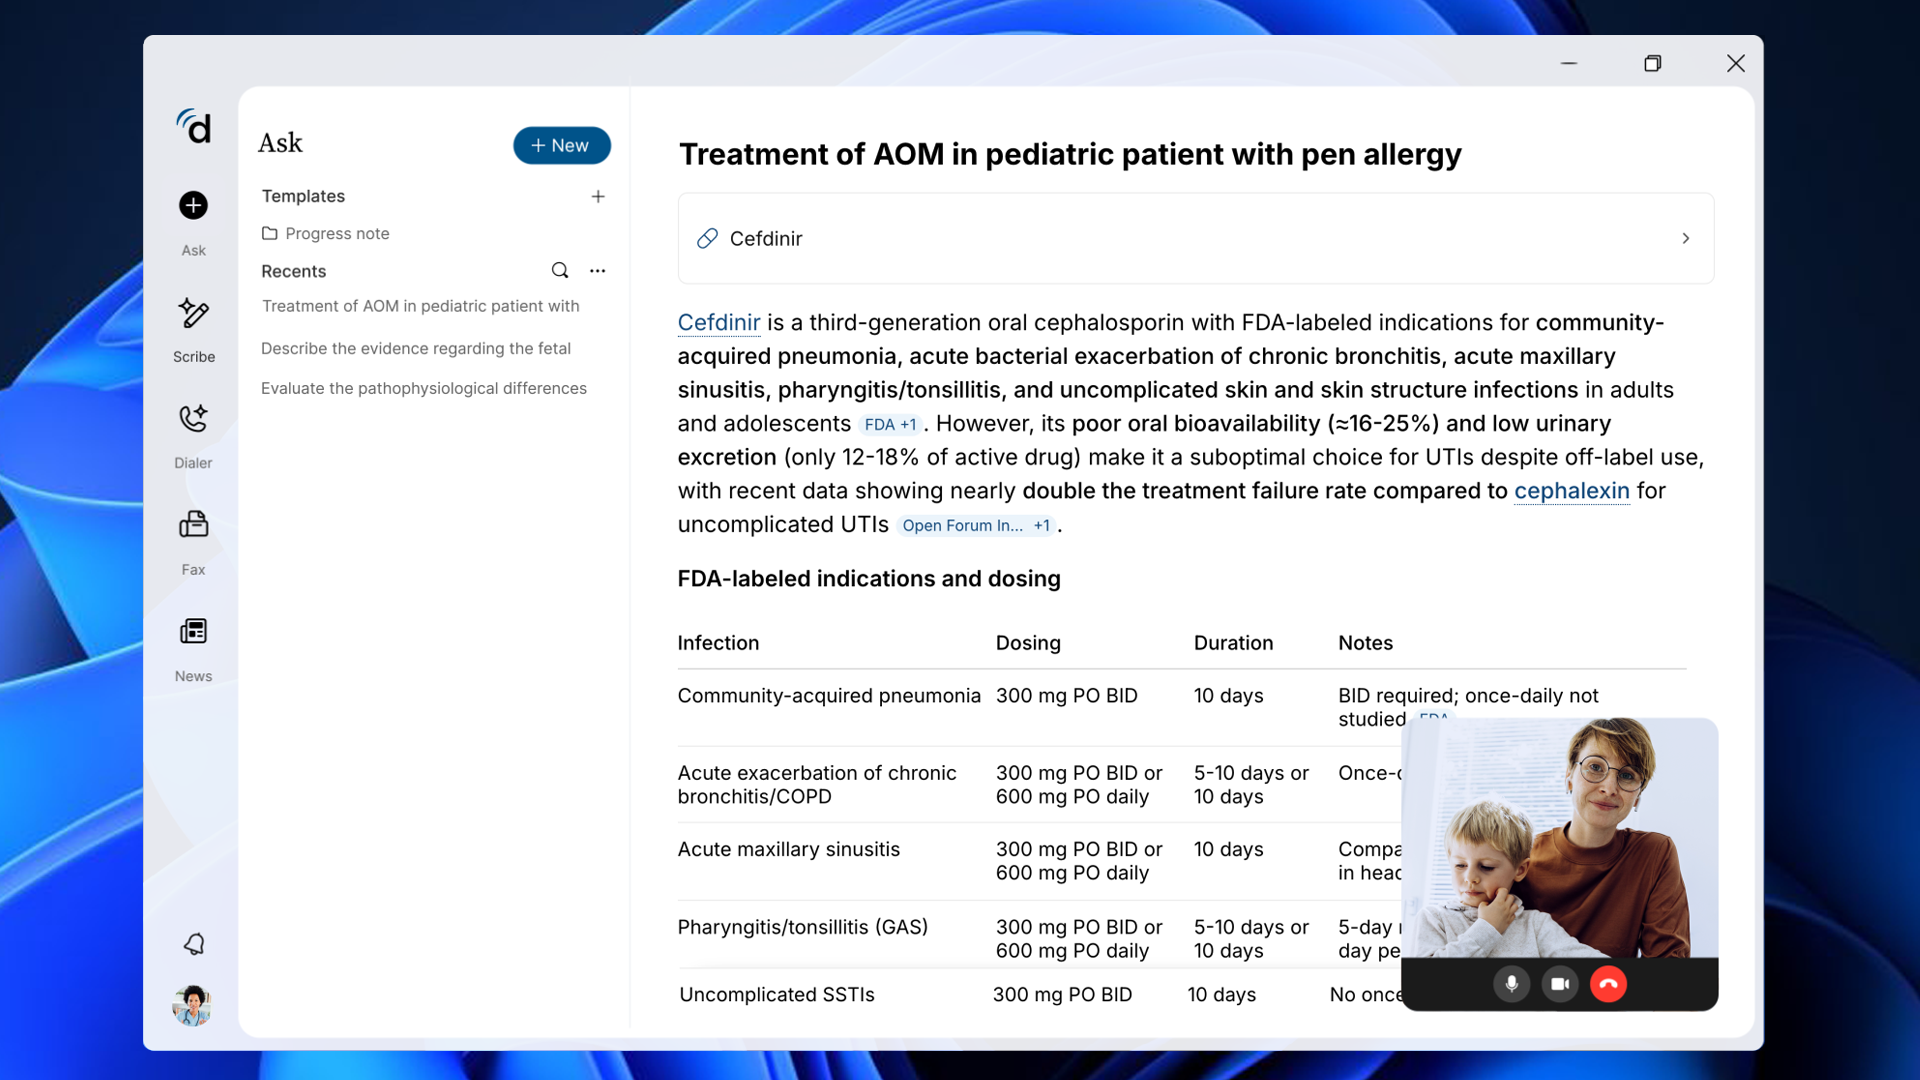This screenshot has height=1080, width=1920.
Task: Click the Templates section label
Action: 303,196
